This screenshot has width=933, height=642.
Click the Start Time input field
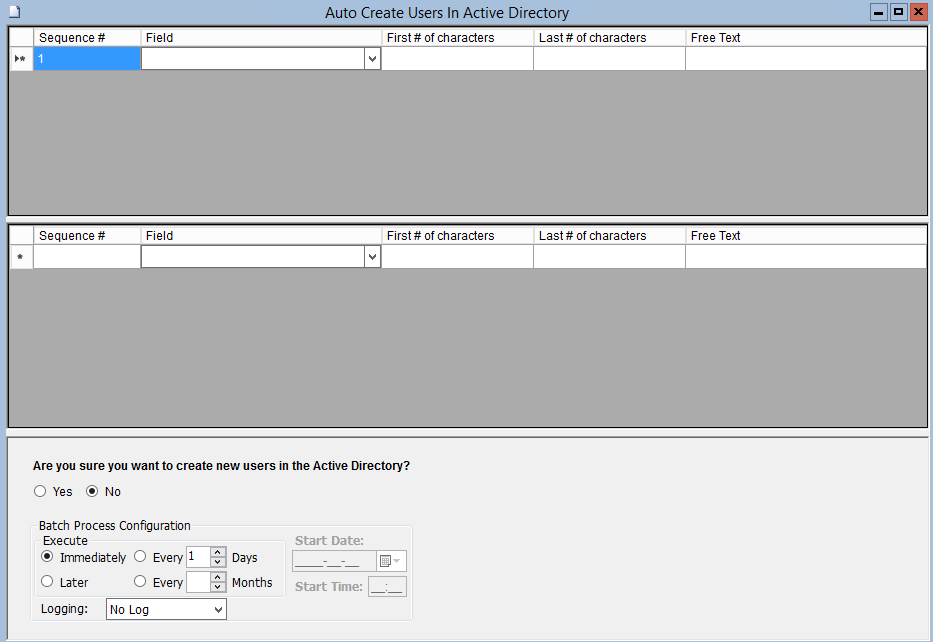coord(387,587)
